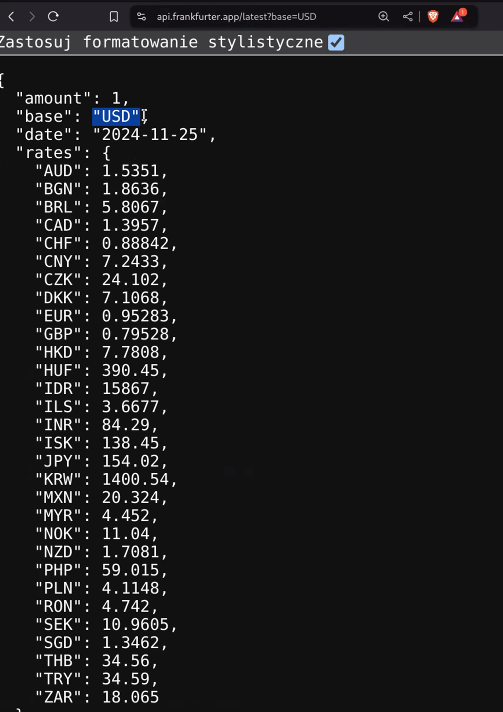Click the "amount" key at top
The width and height of the screenshot is (503, 712).
pyautogui.click(x=54, y=99)
